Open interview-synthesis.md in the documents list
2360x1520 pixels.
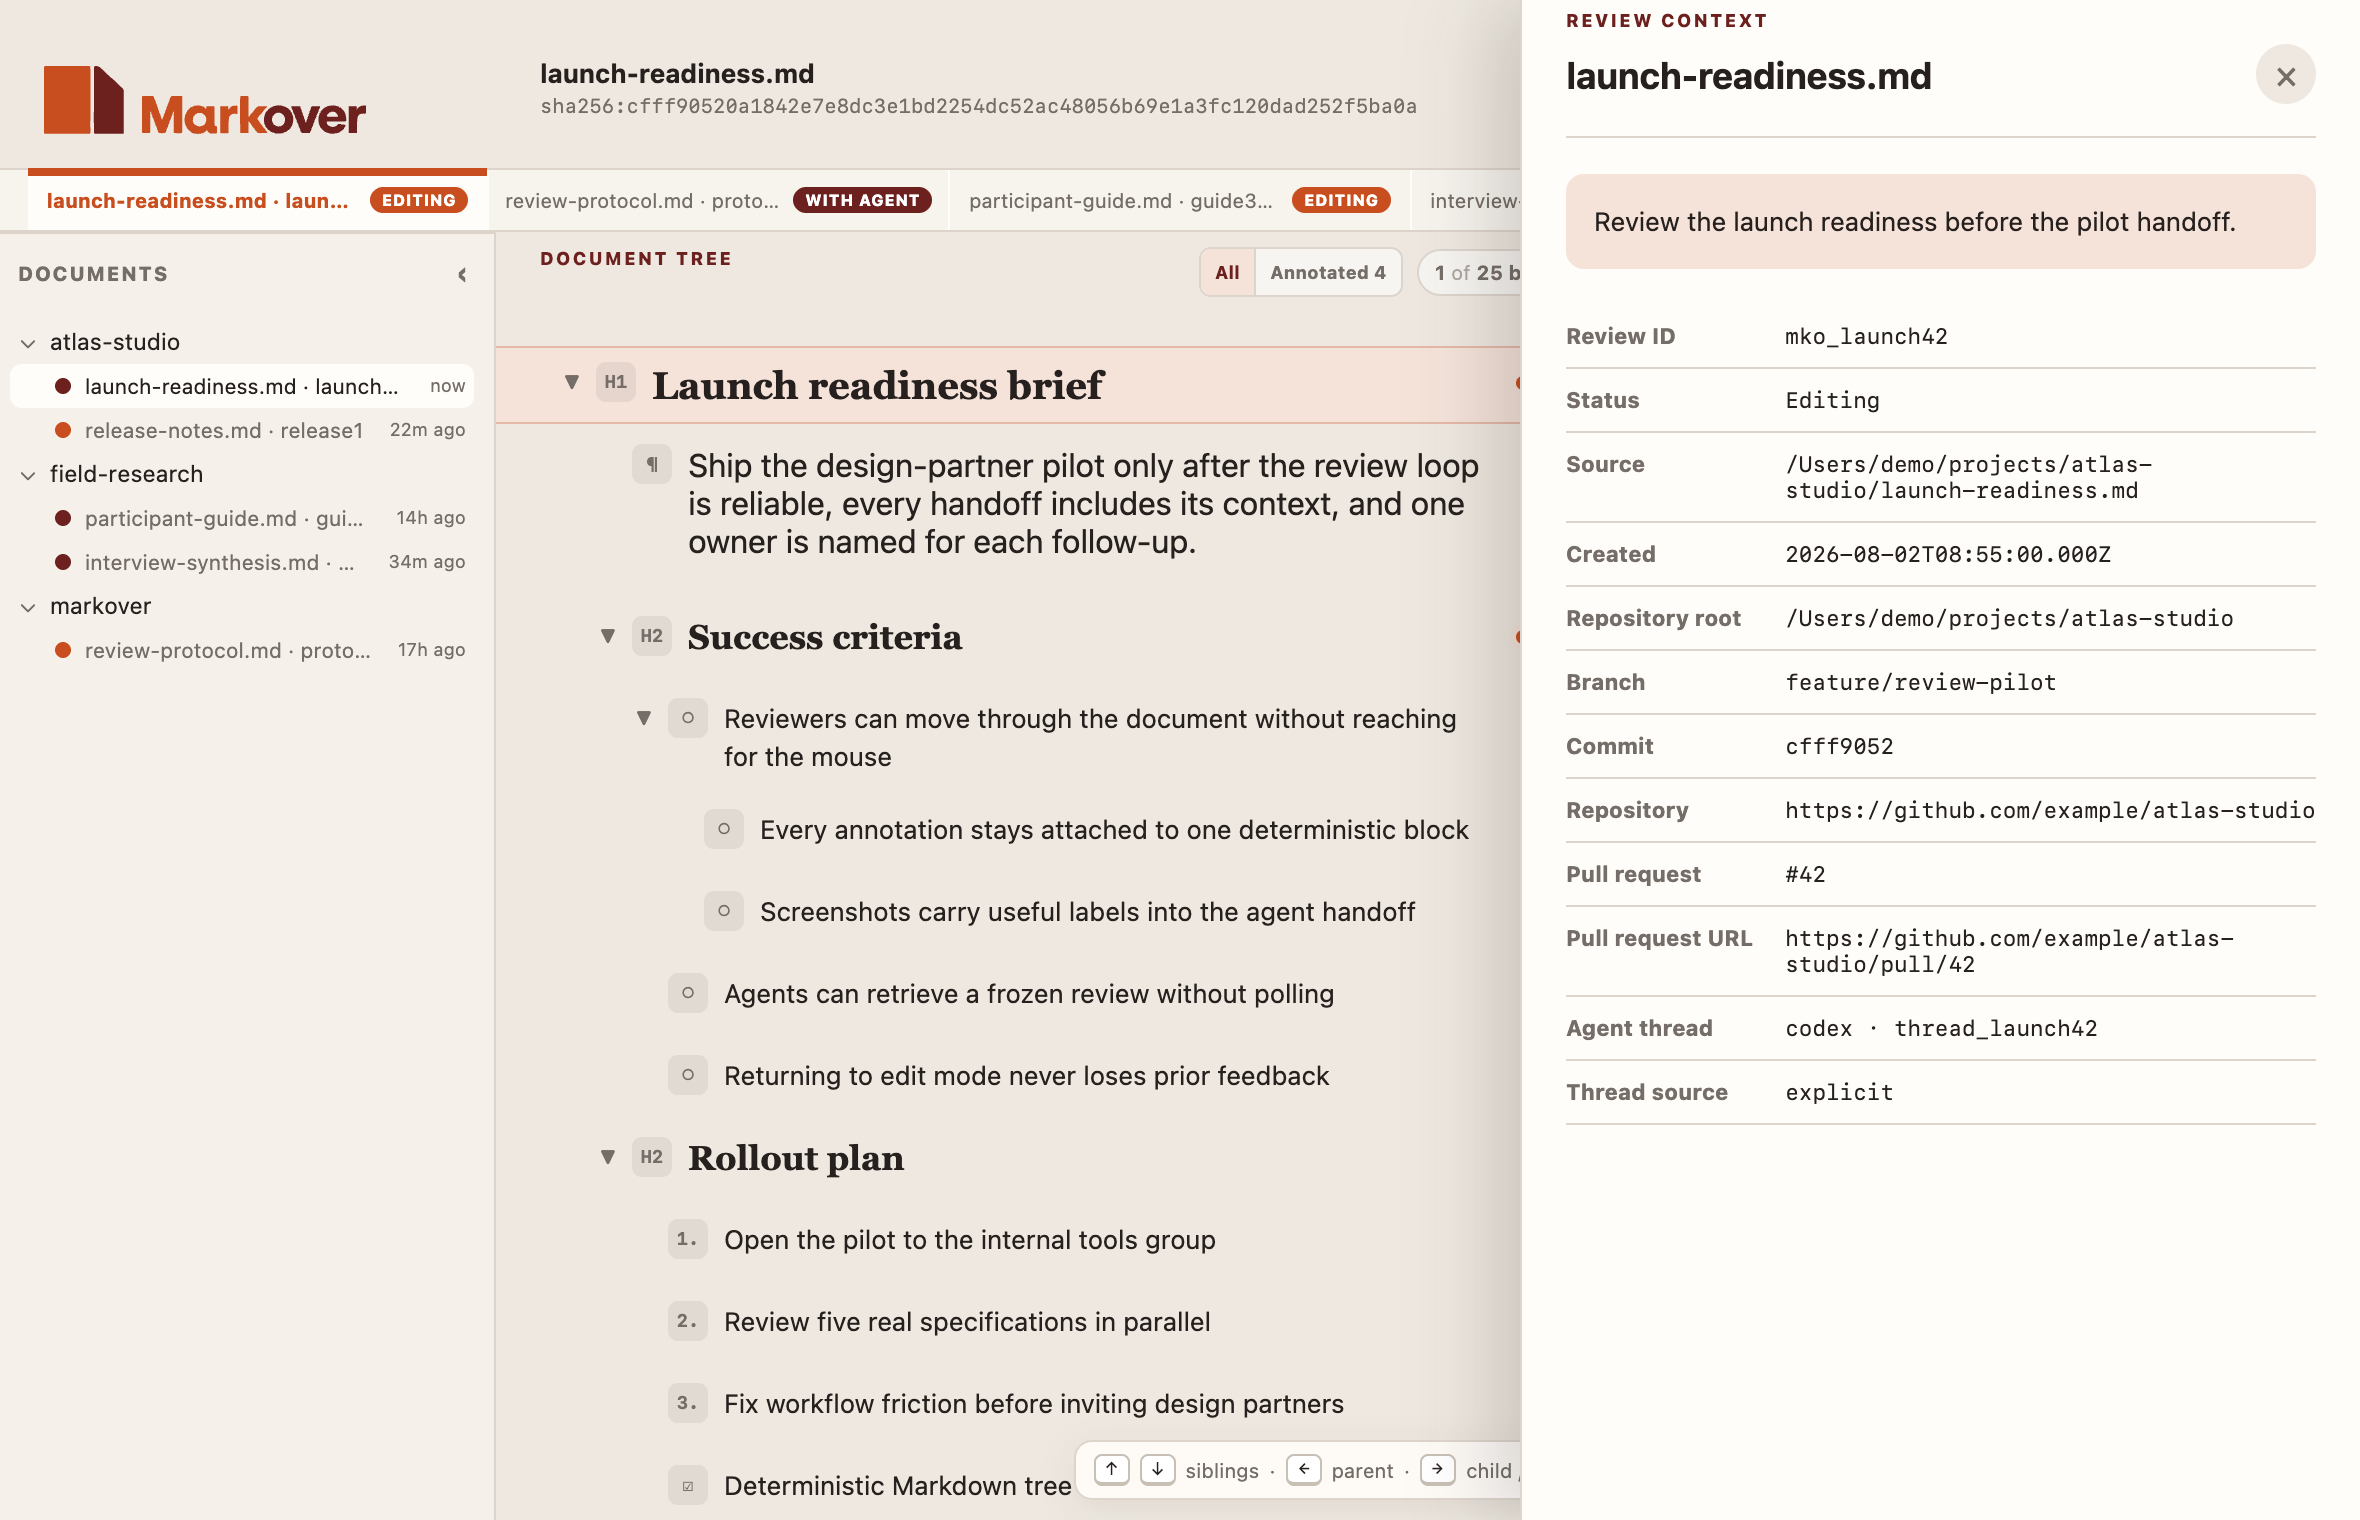241,562
